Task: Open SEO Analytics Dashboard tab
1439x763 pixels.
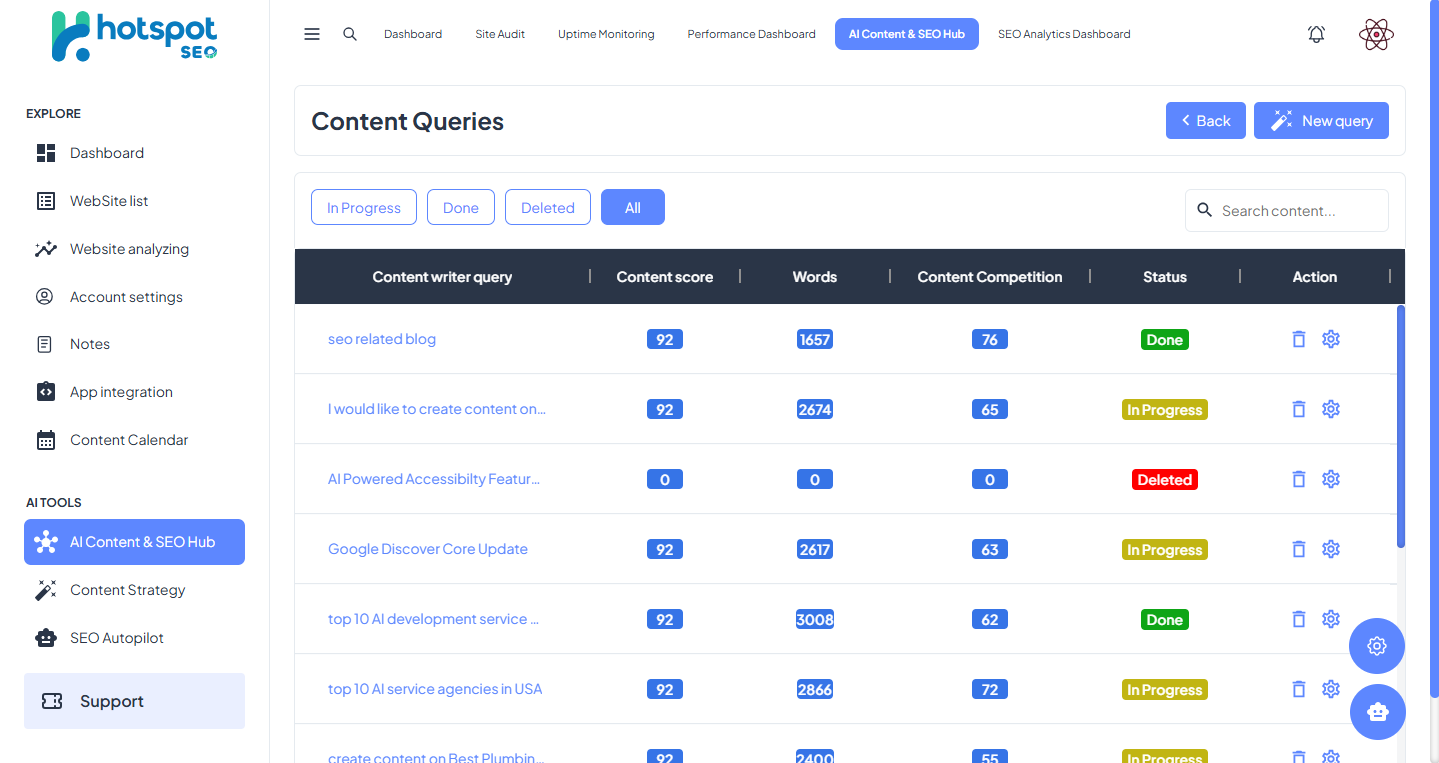Action: click(x=1064, y=34)
